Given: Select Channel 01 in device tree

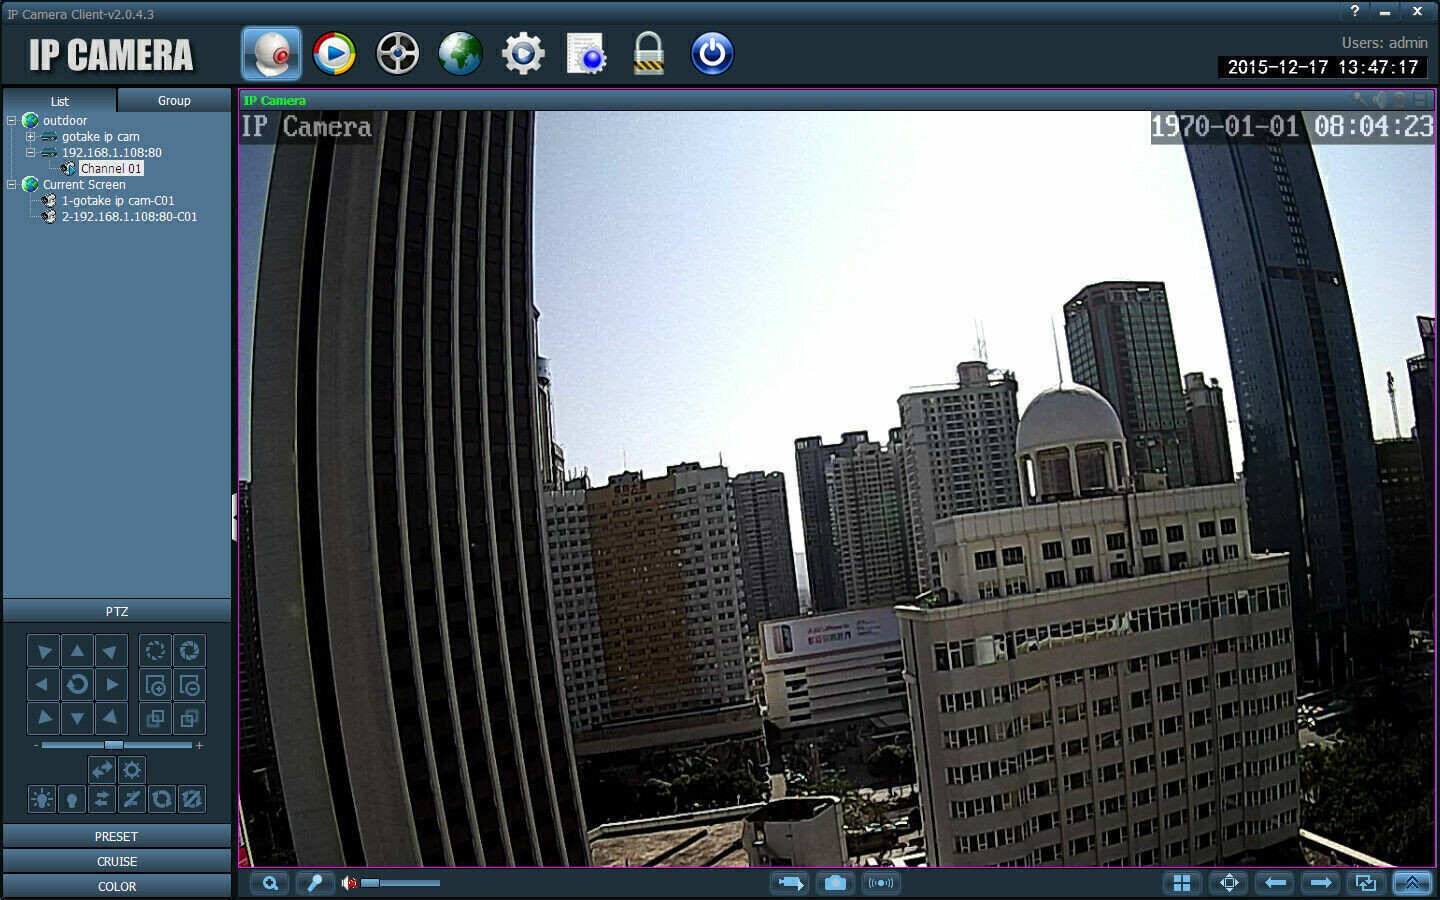Looking at the screenshot, I should tap(111, 168).
